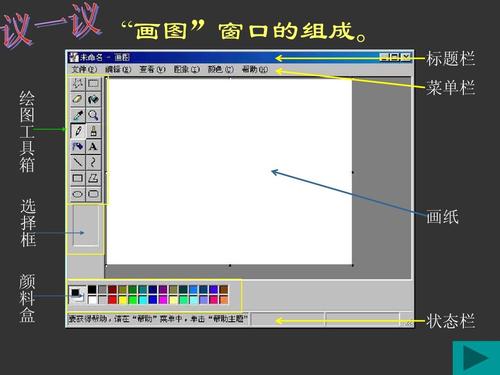The height and width of the screenshot is (375, 500).
Task: Pick the white color swatch
Action: click(x=92, y=300)
